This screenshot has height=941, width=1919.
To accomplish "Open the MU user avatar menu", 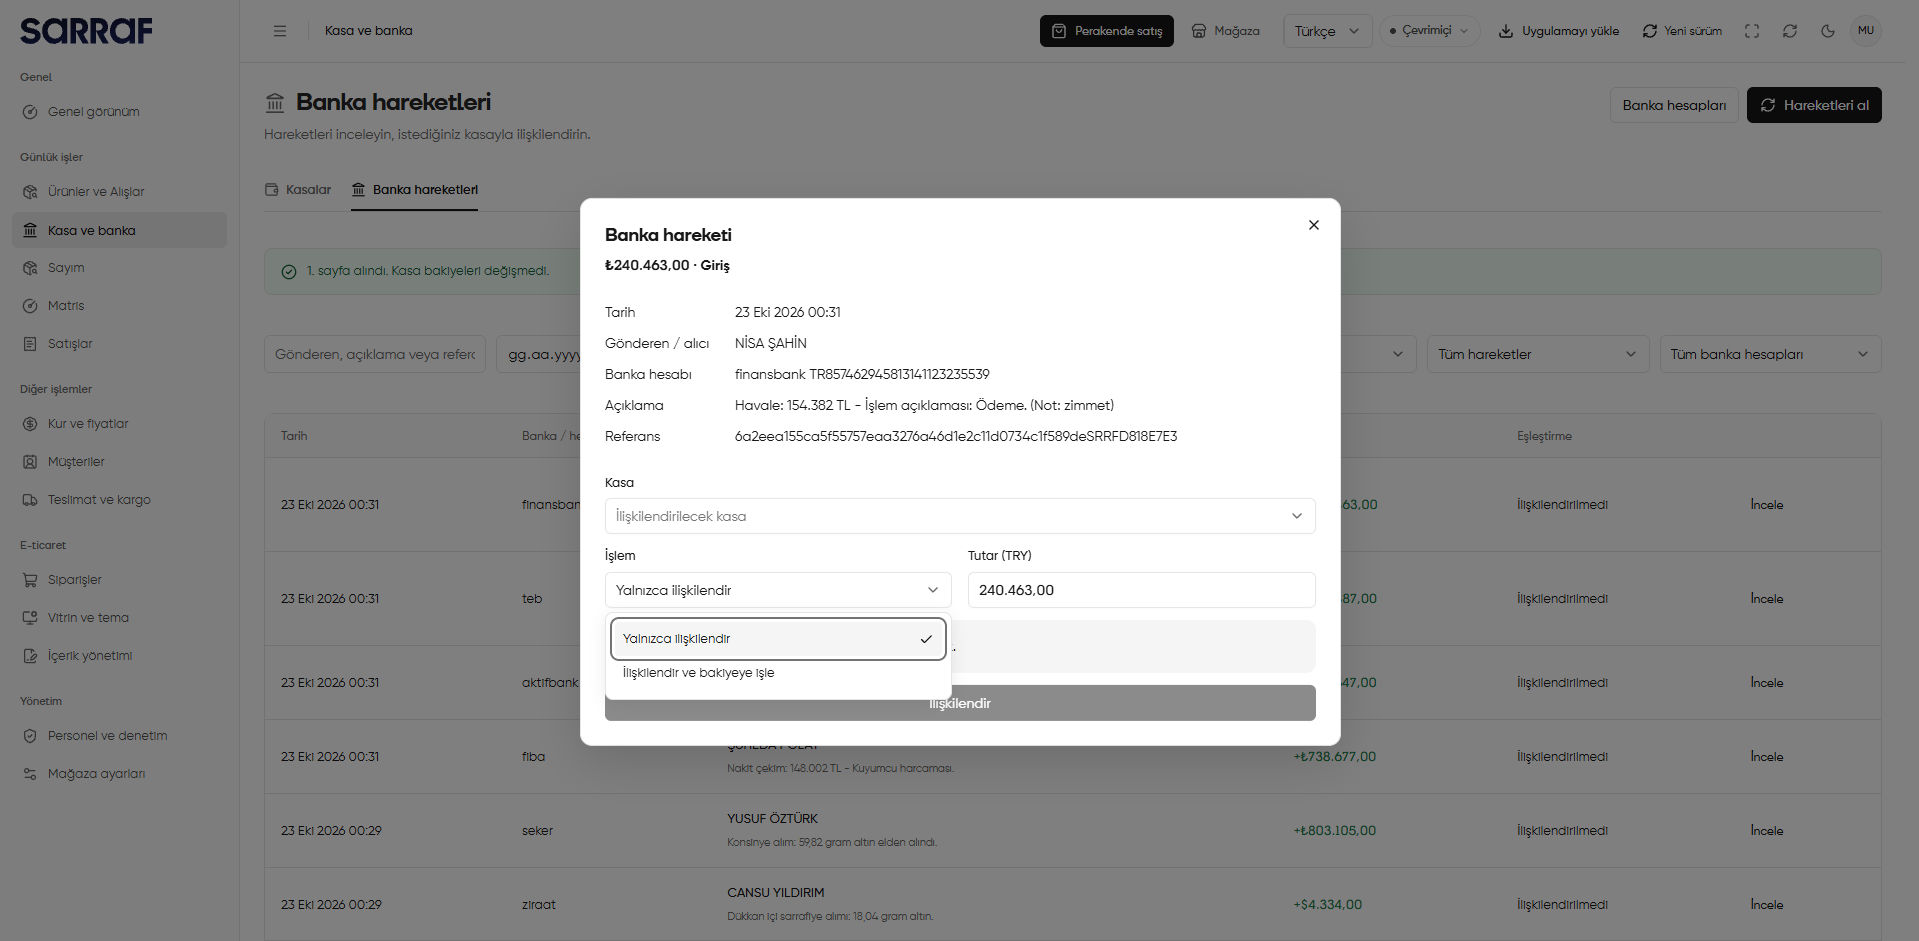I will pos(1866,31).
